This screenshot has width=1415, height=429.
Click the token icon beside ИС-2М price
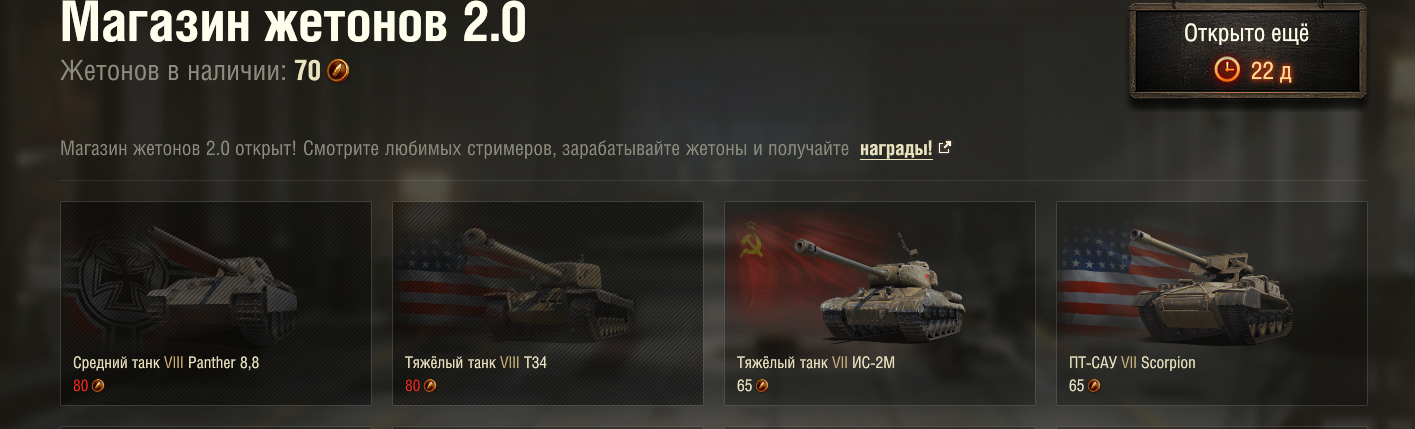pyautogui.click(x=762, y=386)
